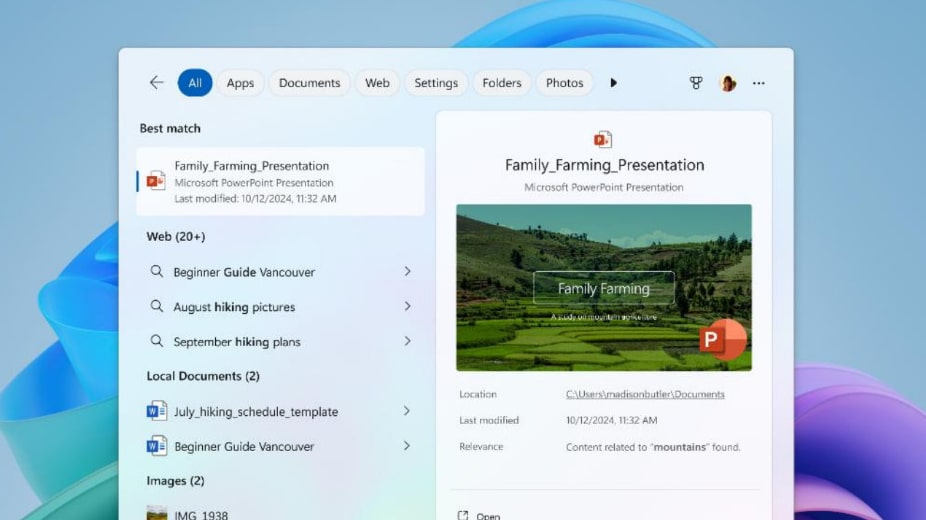Expand July_hiking_schedule_template chevron
926x520 pixels.
(407, 411)
